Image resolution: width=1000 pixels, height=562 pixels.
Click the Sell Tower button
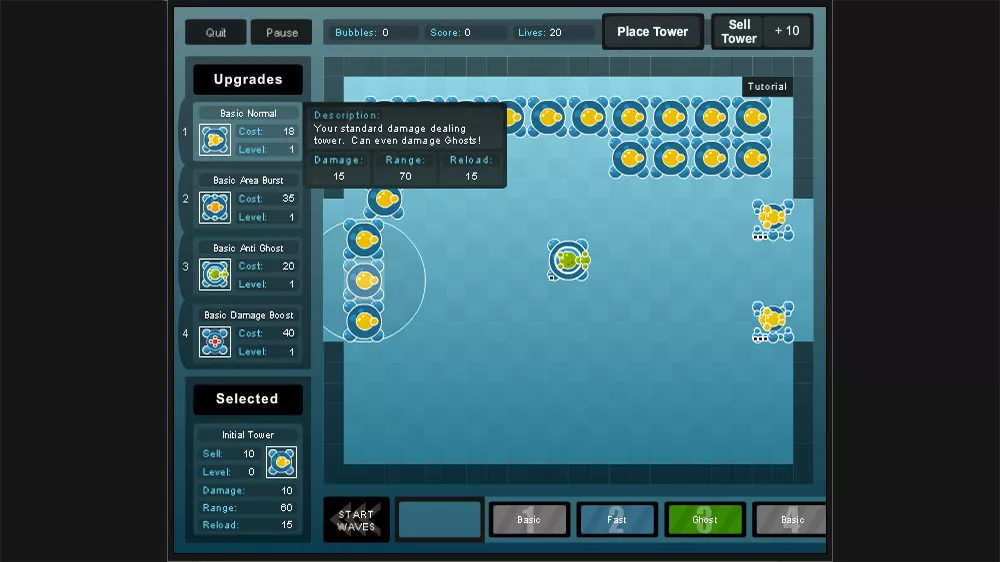point(739,31)
